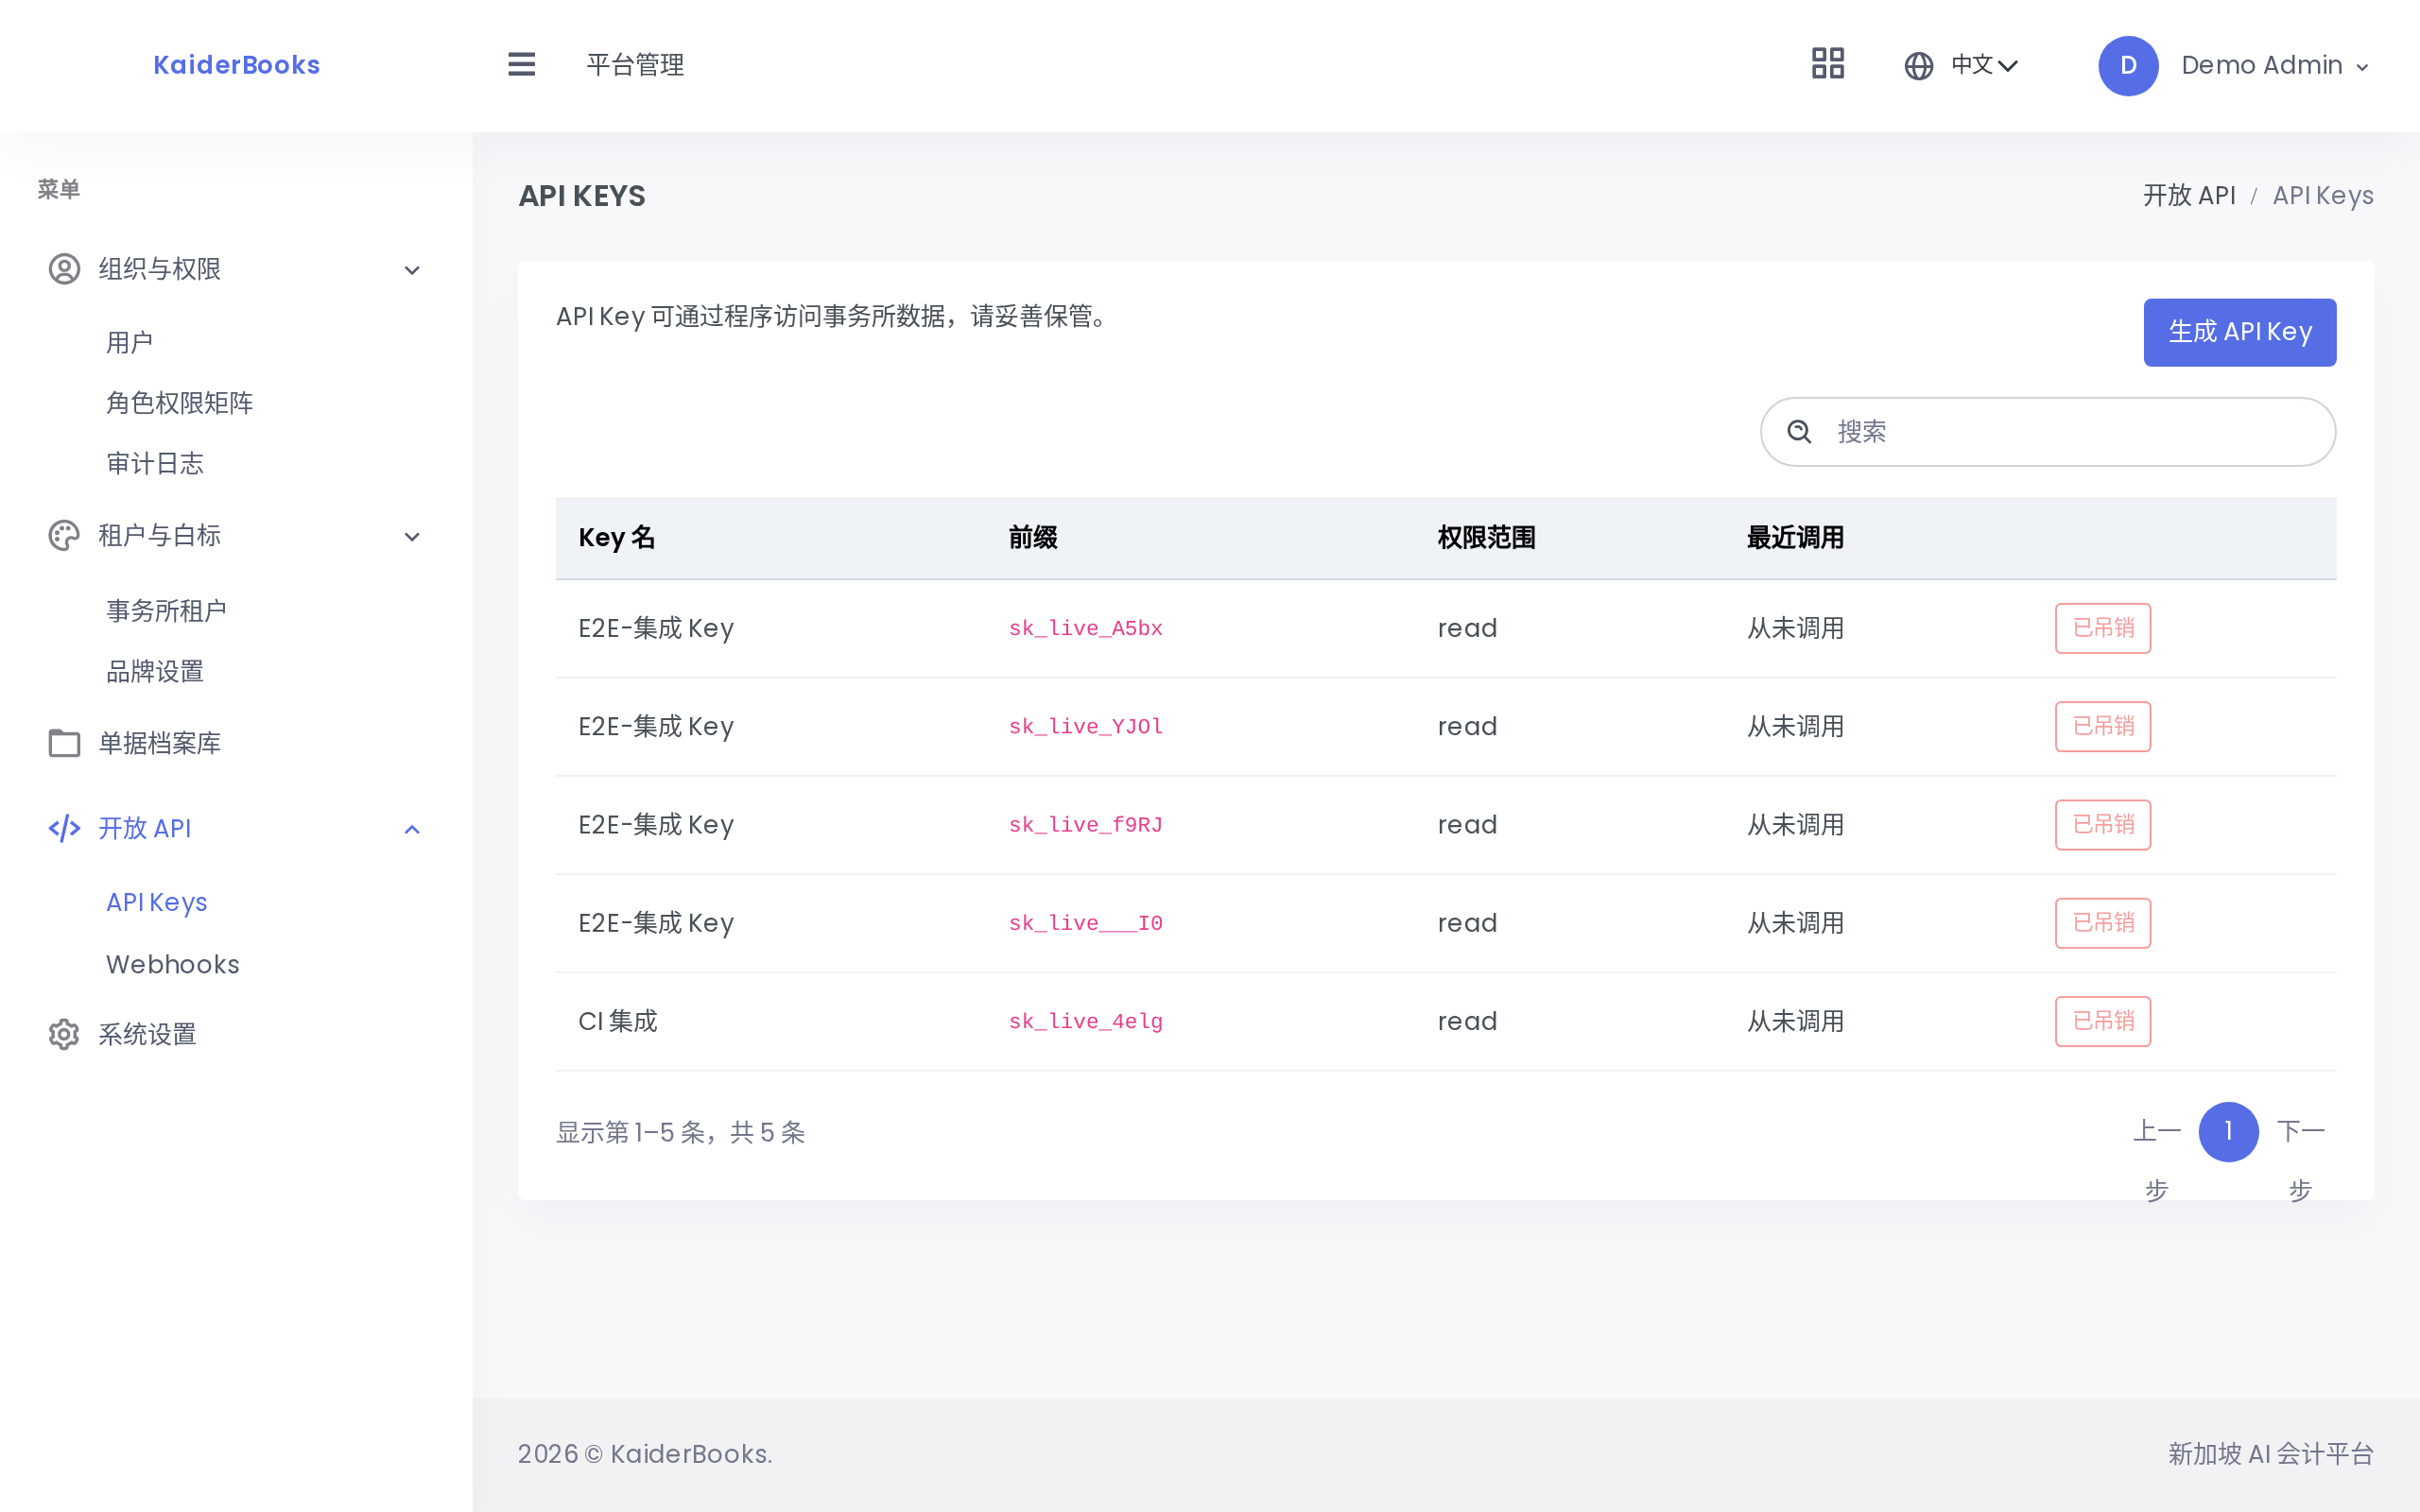The height and width of the screenshot is (1512, 2420).
Task: Open 系统设置 in the sidebar
Action: [147, 1034]
